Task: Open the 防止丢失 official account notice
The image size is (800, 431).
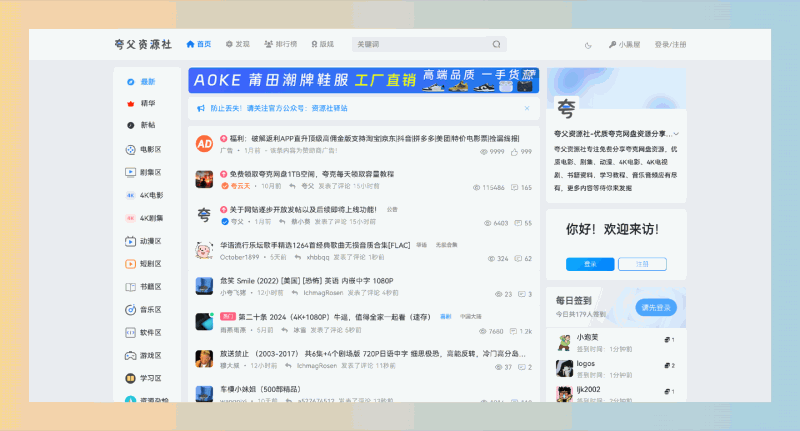Action: point(279,108)
